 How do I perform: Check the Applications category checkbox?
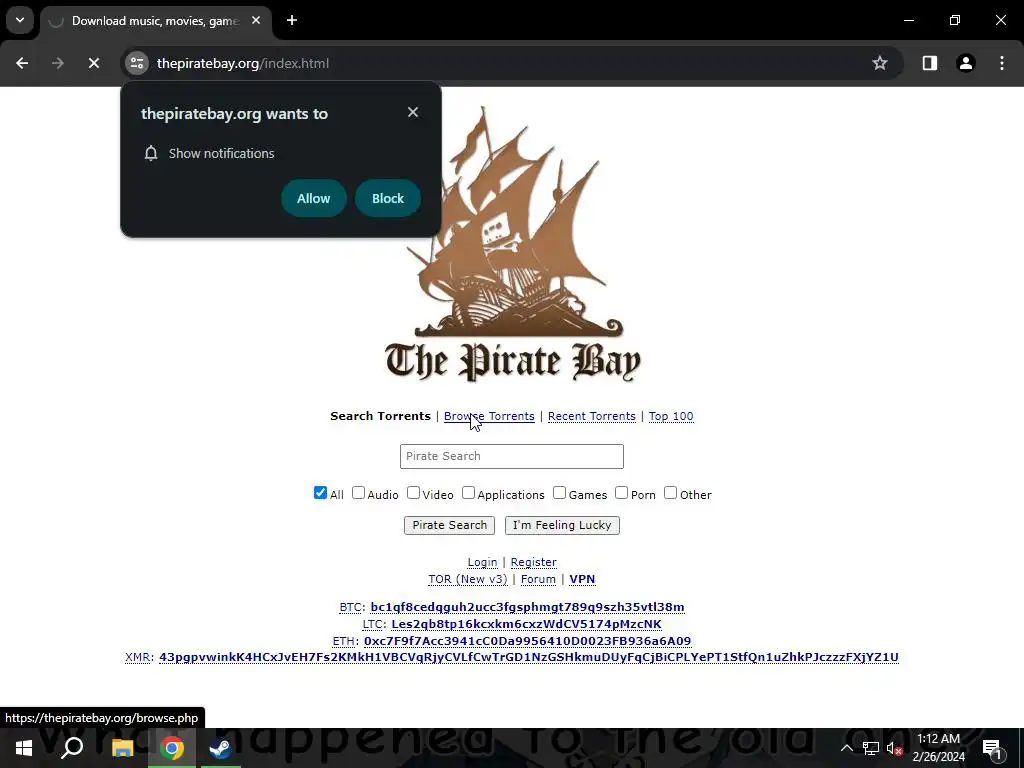[468, 493]
